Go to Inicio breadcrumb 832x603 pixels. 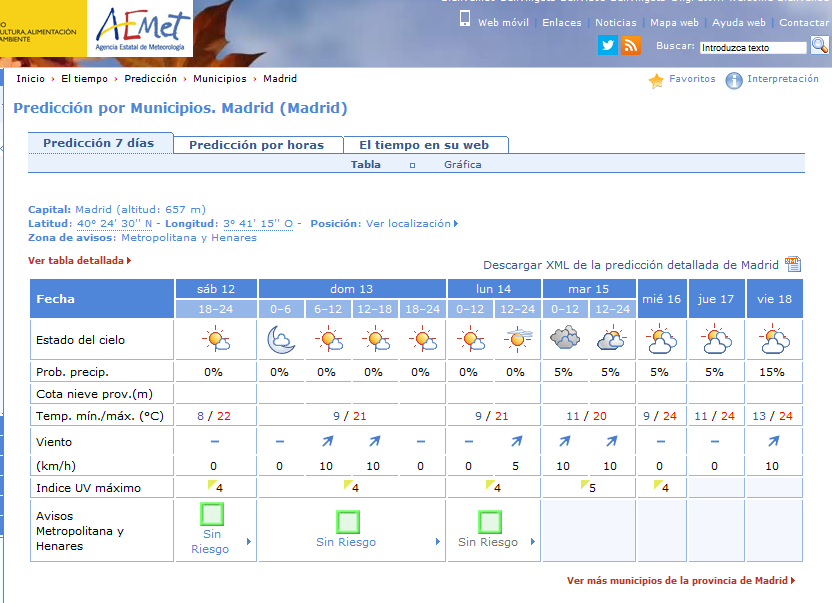point(30,79)
